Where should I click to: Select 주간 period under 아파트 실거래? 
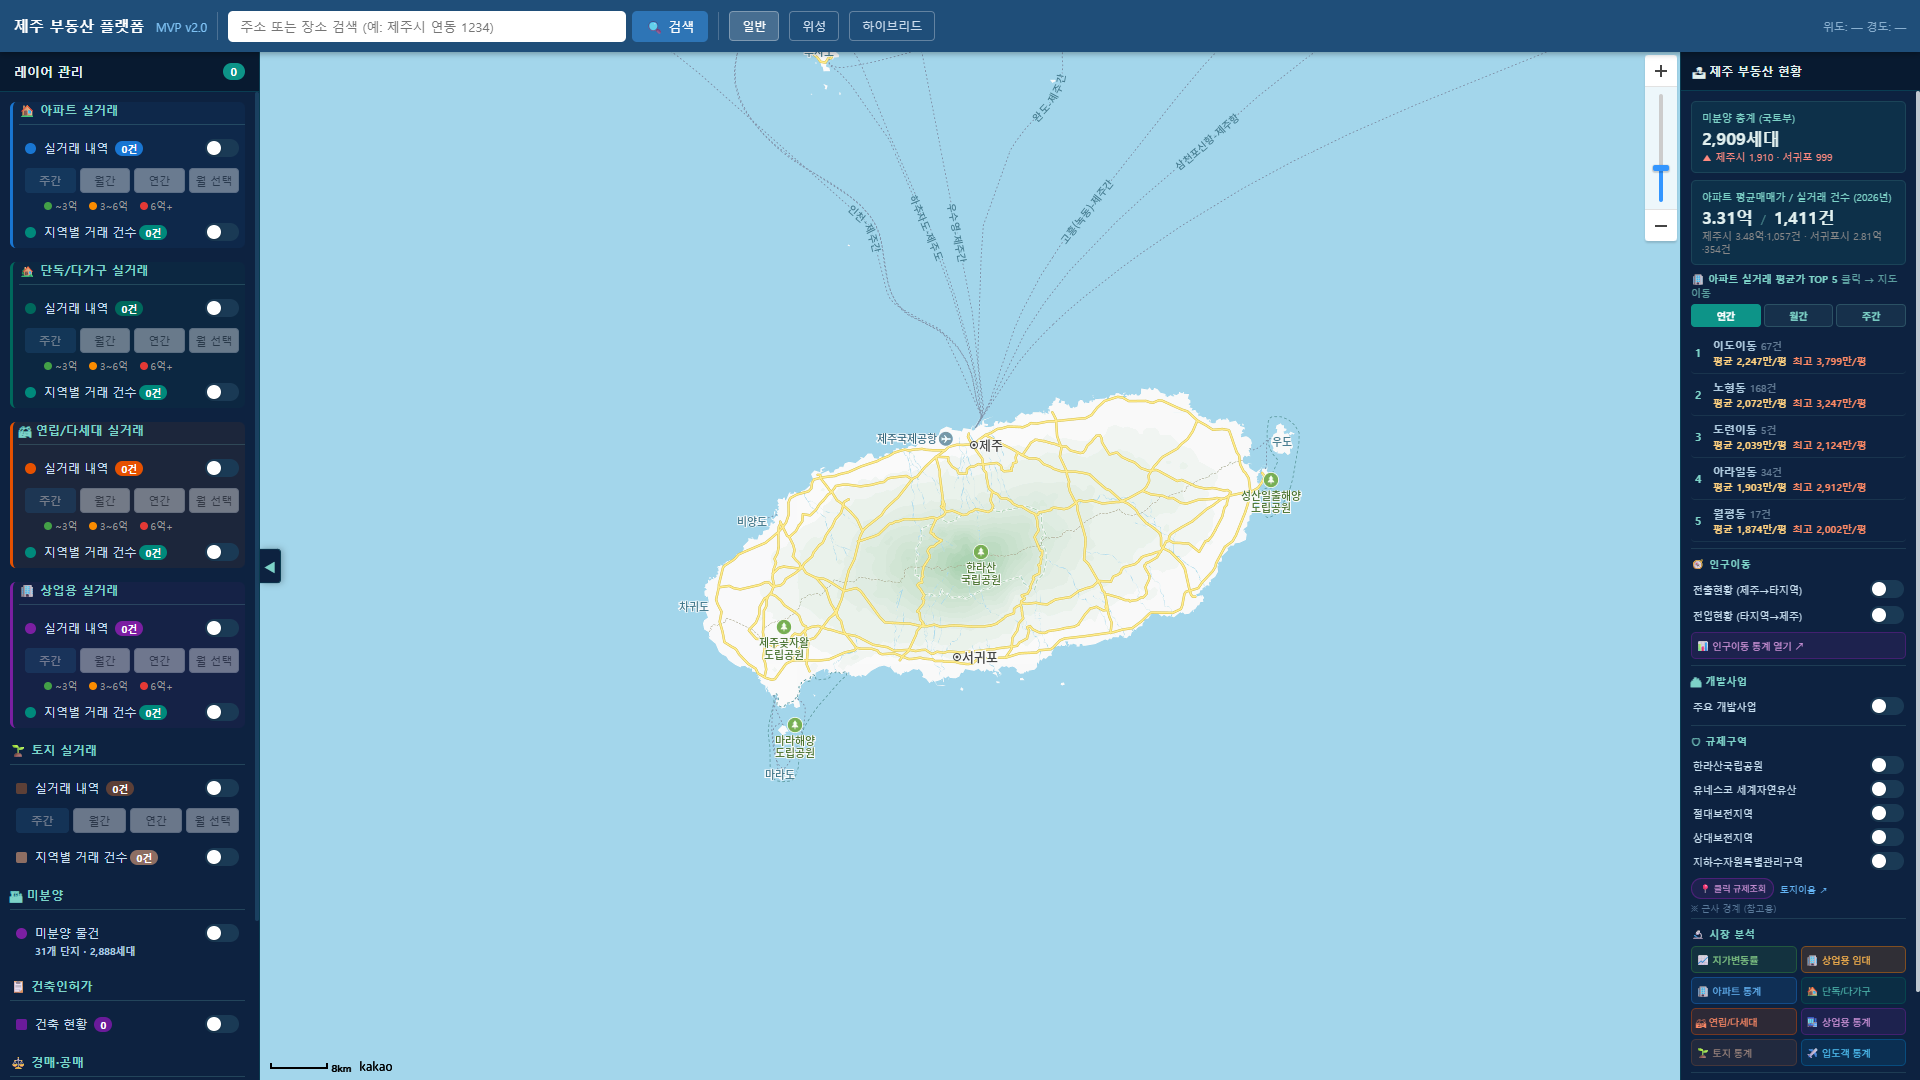pos(50,181)
